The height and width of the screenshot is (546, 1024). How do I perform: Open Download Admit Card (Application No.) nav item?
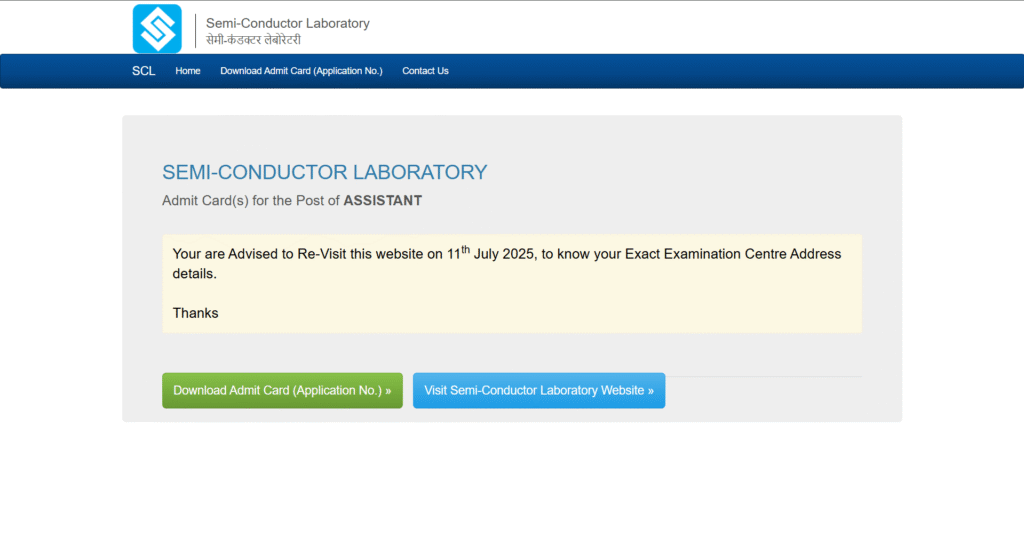(301, 71)
